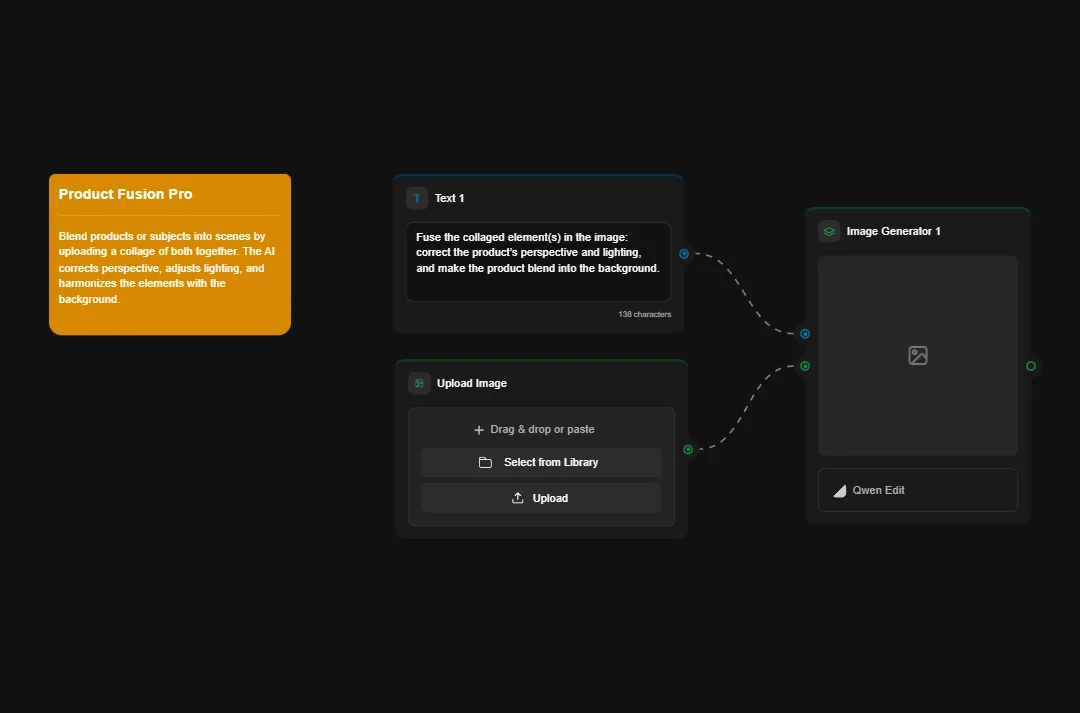Click the green output port of Image Generator 1
Viewport: 1080px width, 713px height.
click(x=1031, y=366)
